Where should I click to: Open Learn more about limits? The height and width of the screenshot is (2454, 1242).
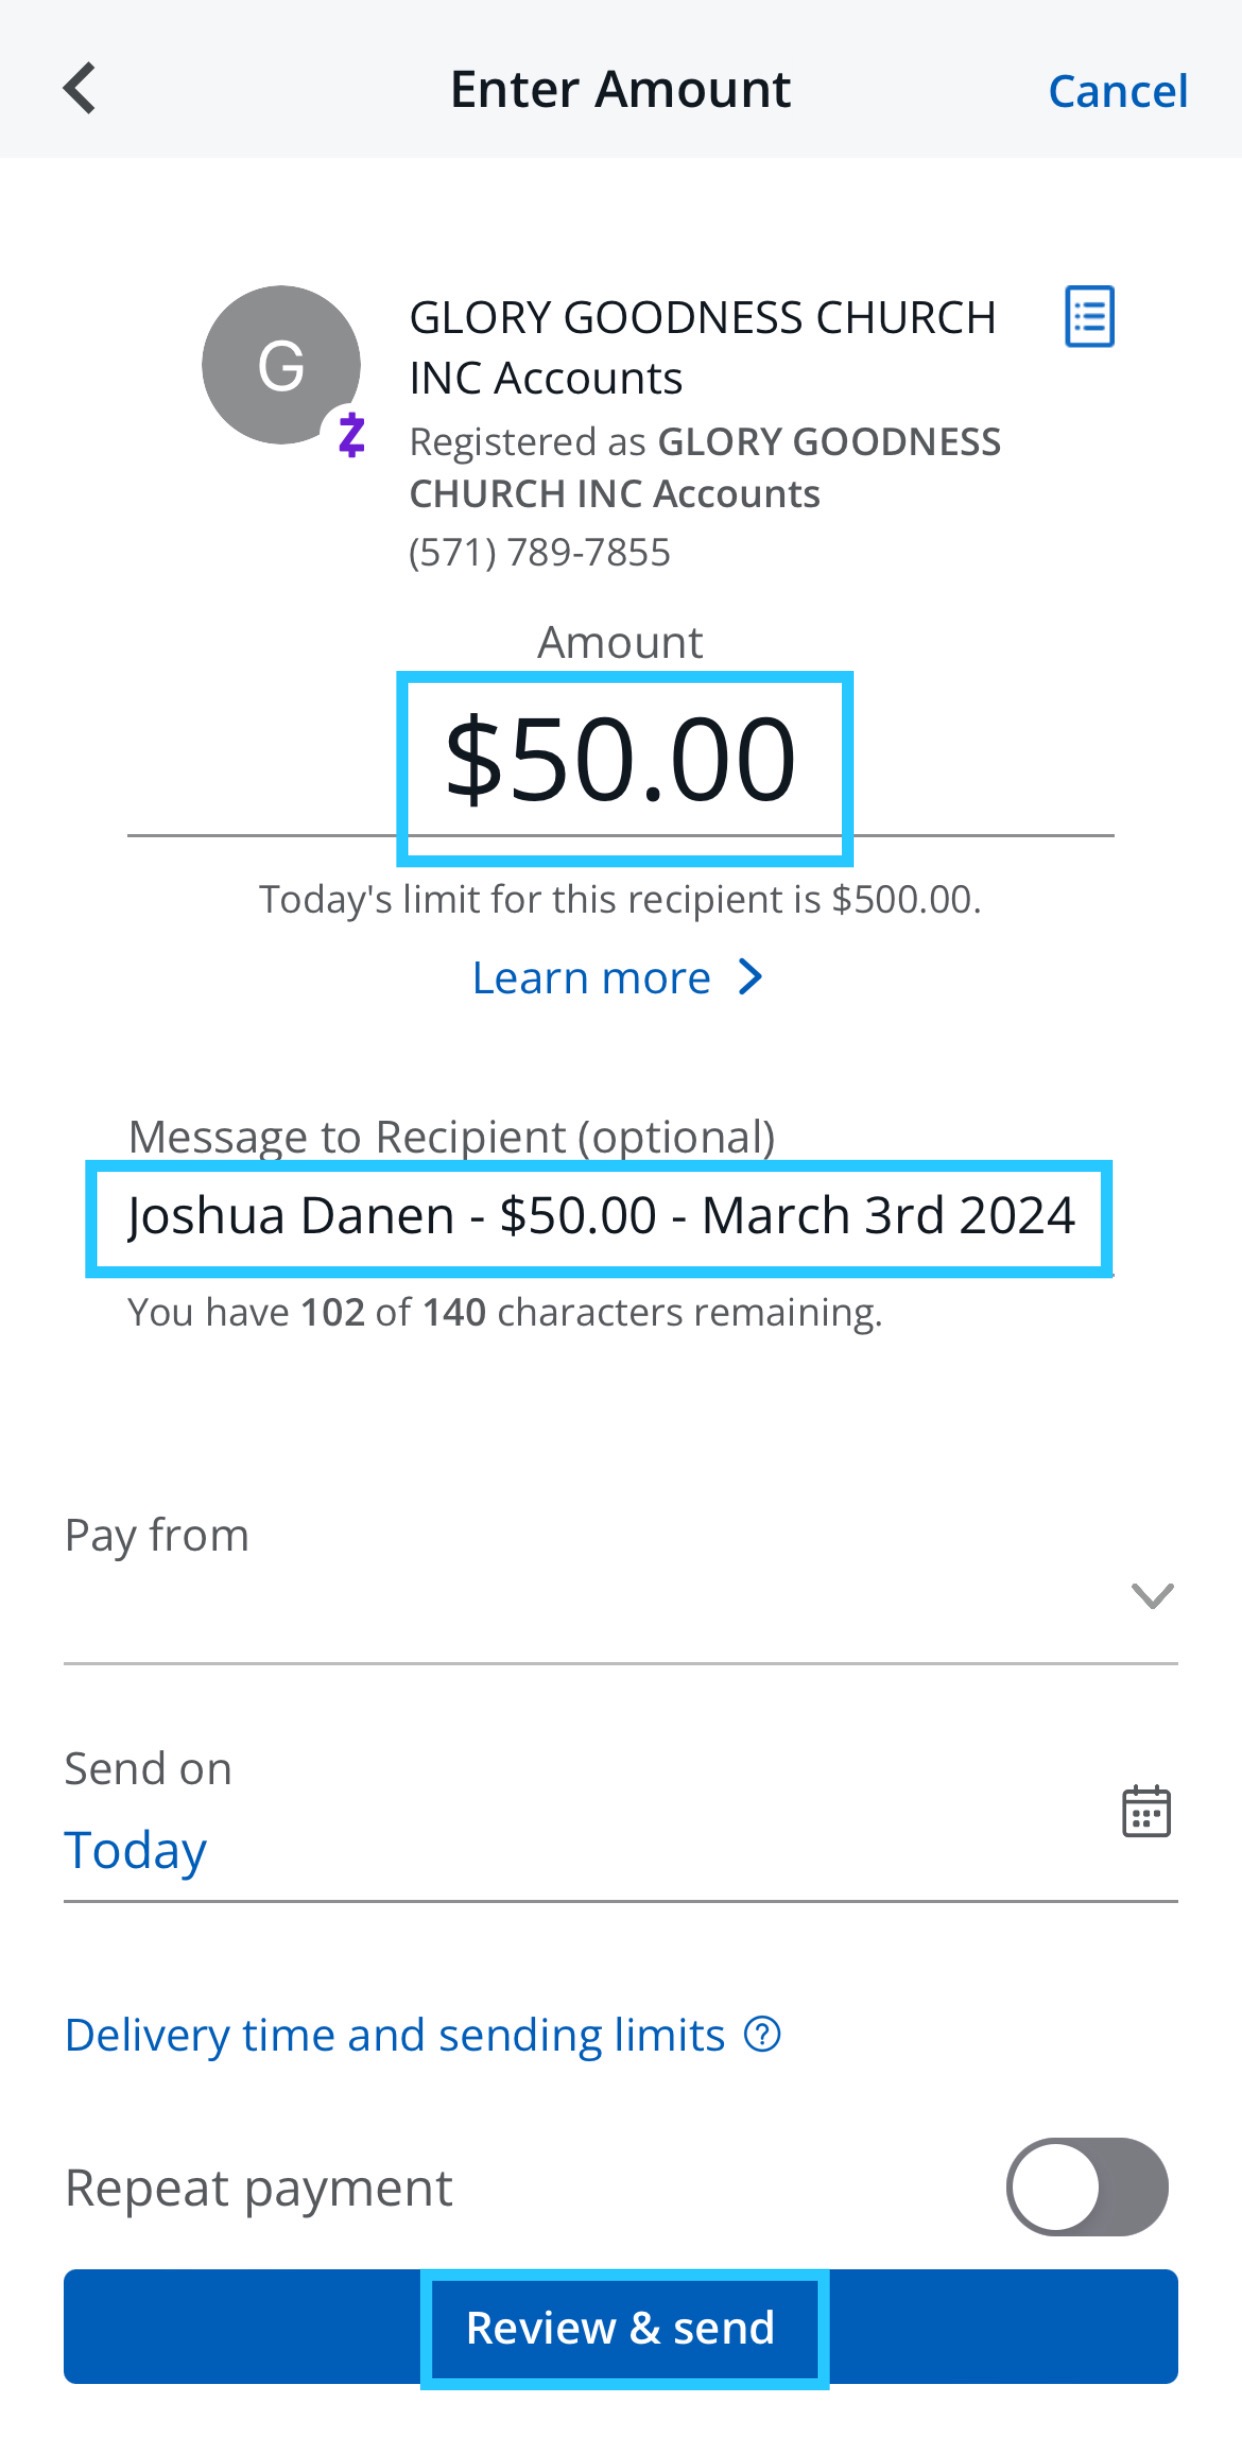tap(592, 978)
